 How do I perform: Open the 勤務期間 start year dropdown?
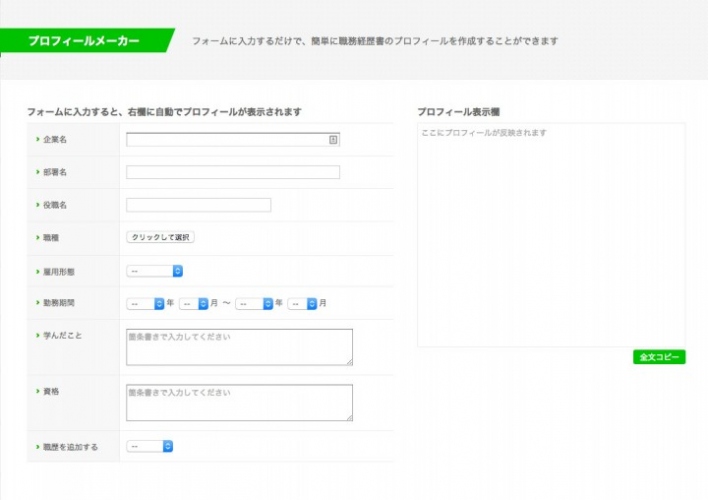click(145, 304)
